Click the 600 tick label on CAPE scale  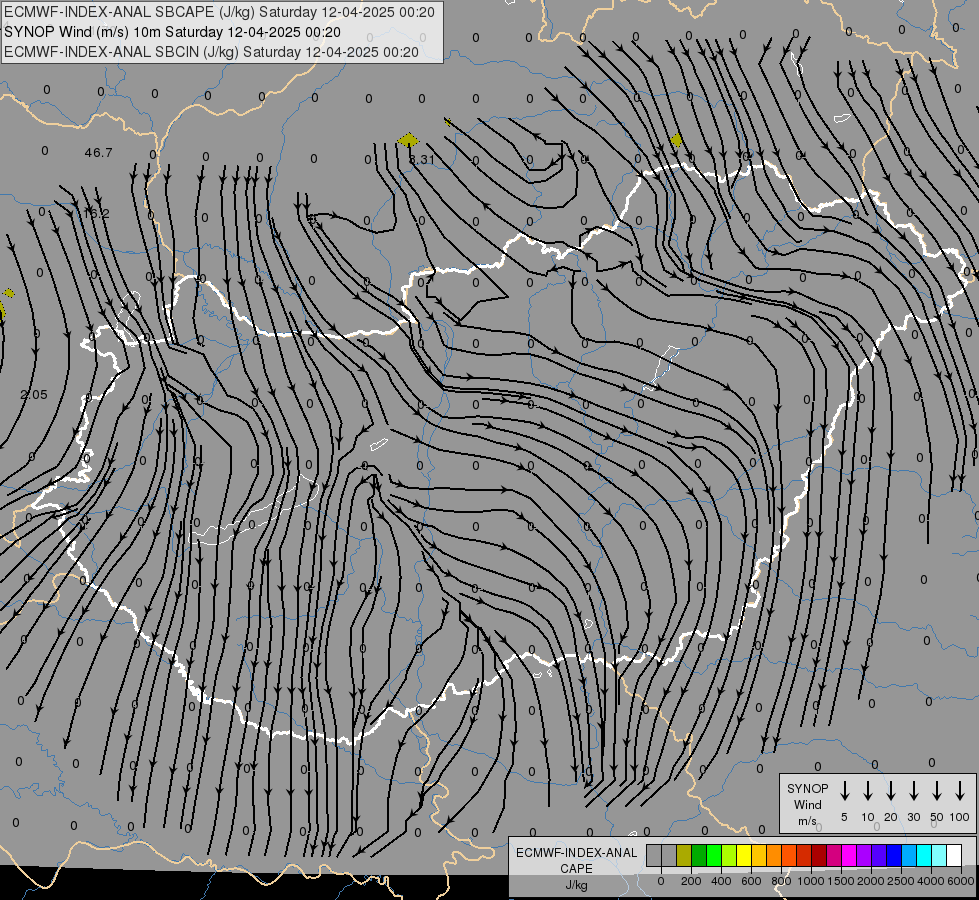point(751,881)
